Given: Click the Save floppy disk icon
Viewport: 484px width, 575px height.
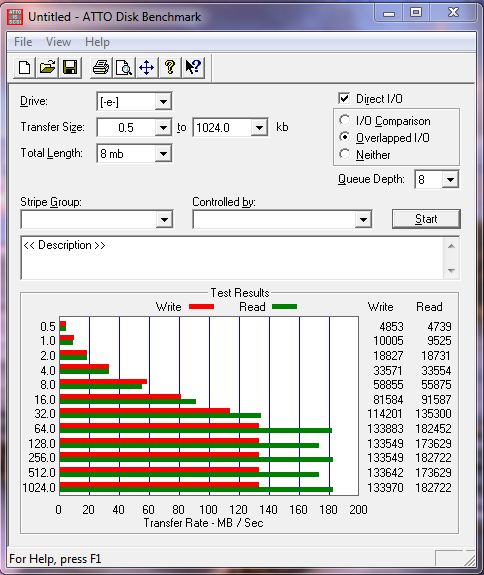Looking at the screenshot, I should pyautogui.click(x=70, y=67).
